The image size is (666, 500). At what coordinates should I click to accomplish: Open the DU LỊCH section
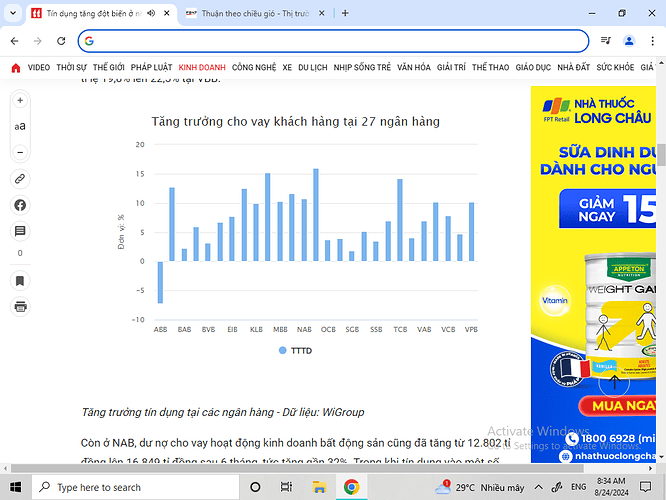click(x=313, y=68)
